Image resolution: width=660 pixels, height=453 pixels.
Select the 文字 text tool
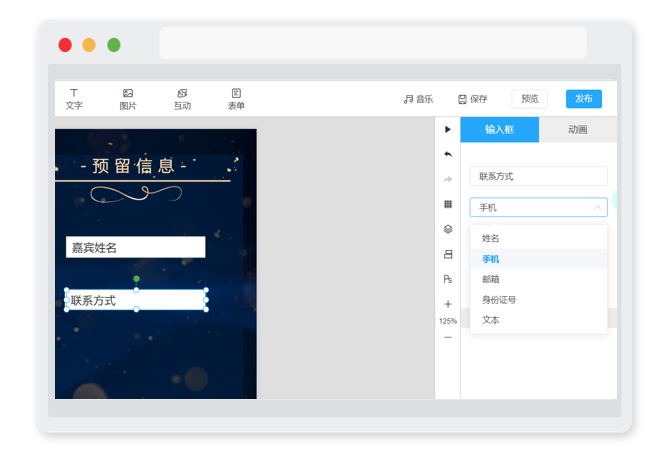click(74, 99)
